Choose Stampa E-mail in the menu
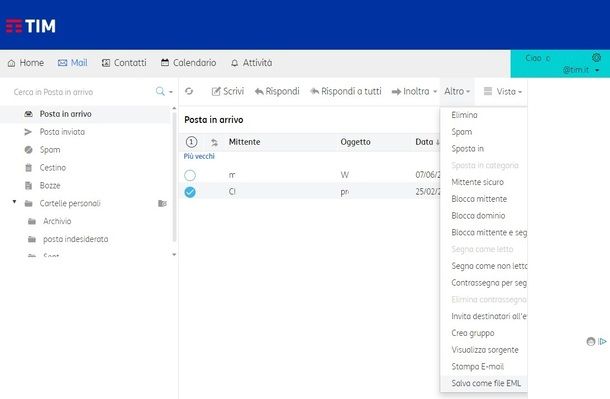The width and height of the screenshot is (610, 399). pos(477,367)
